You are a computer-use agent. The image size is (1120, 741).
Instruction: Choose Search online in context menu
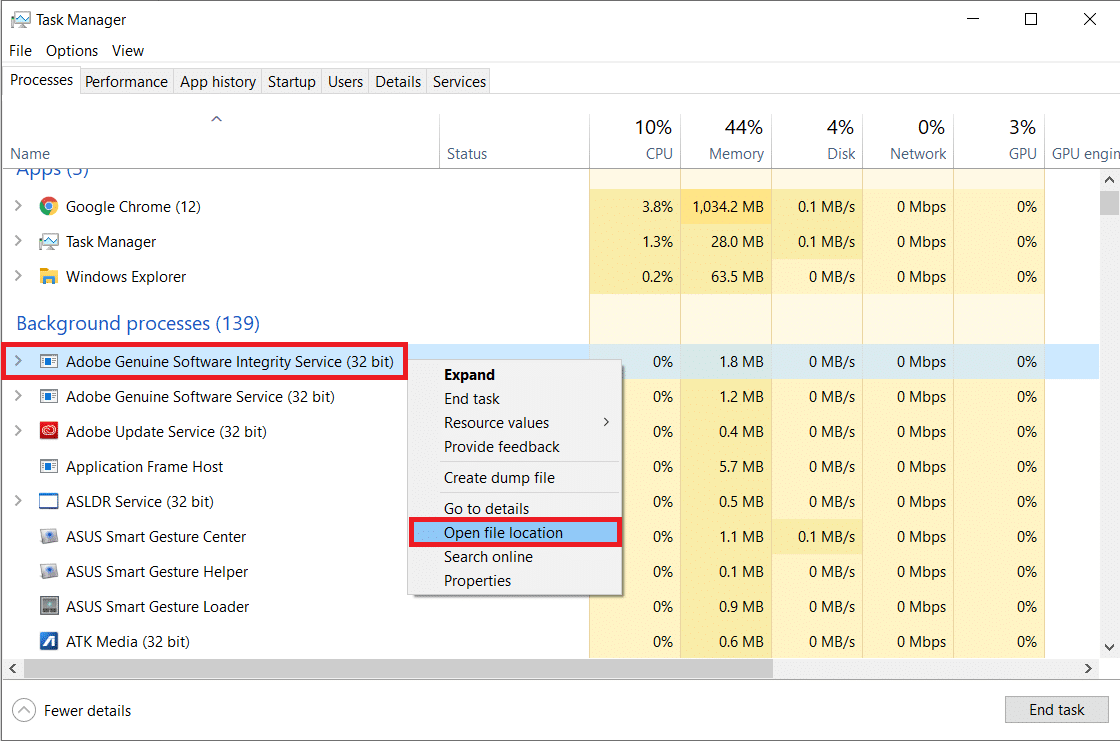tap(488, 557)
